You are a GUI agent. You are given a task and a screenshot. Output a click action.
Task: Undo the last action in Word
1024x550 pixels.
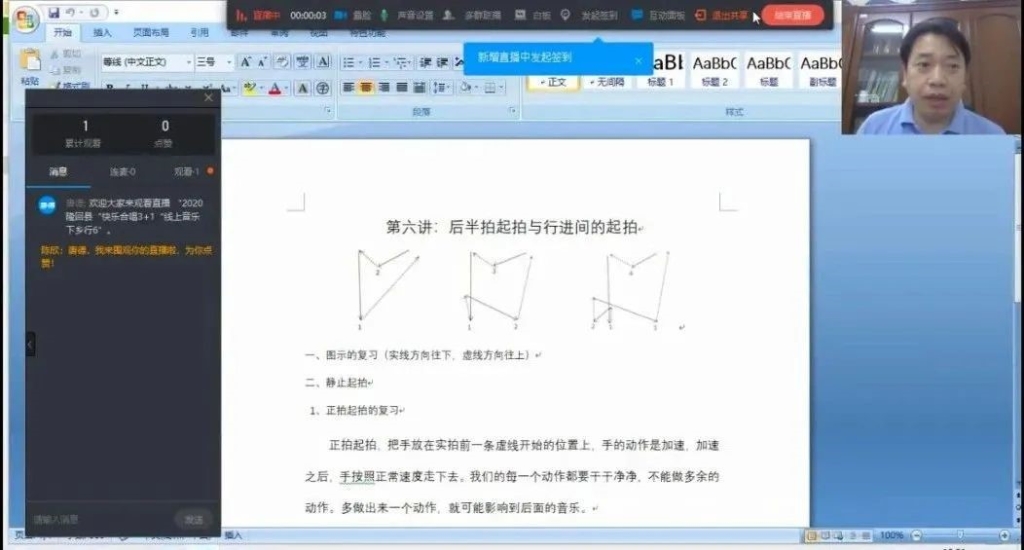pos(70,12)
